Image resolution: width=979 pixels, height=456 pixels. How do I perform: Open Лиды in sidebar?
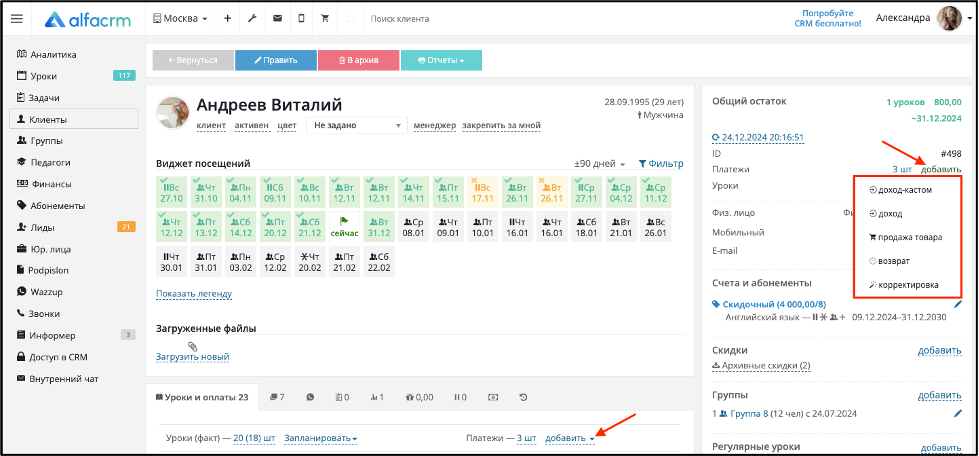click(x=42, y=227)
